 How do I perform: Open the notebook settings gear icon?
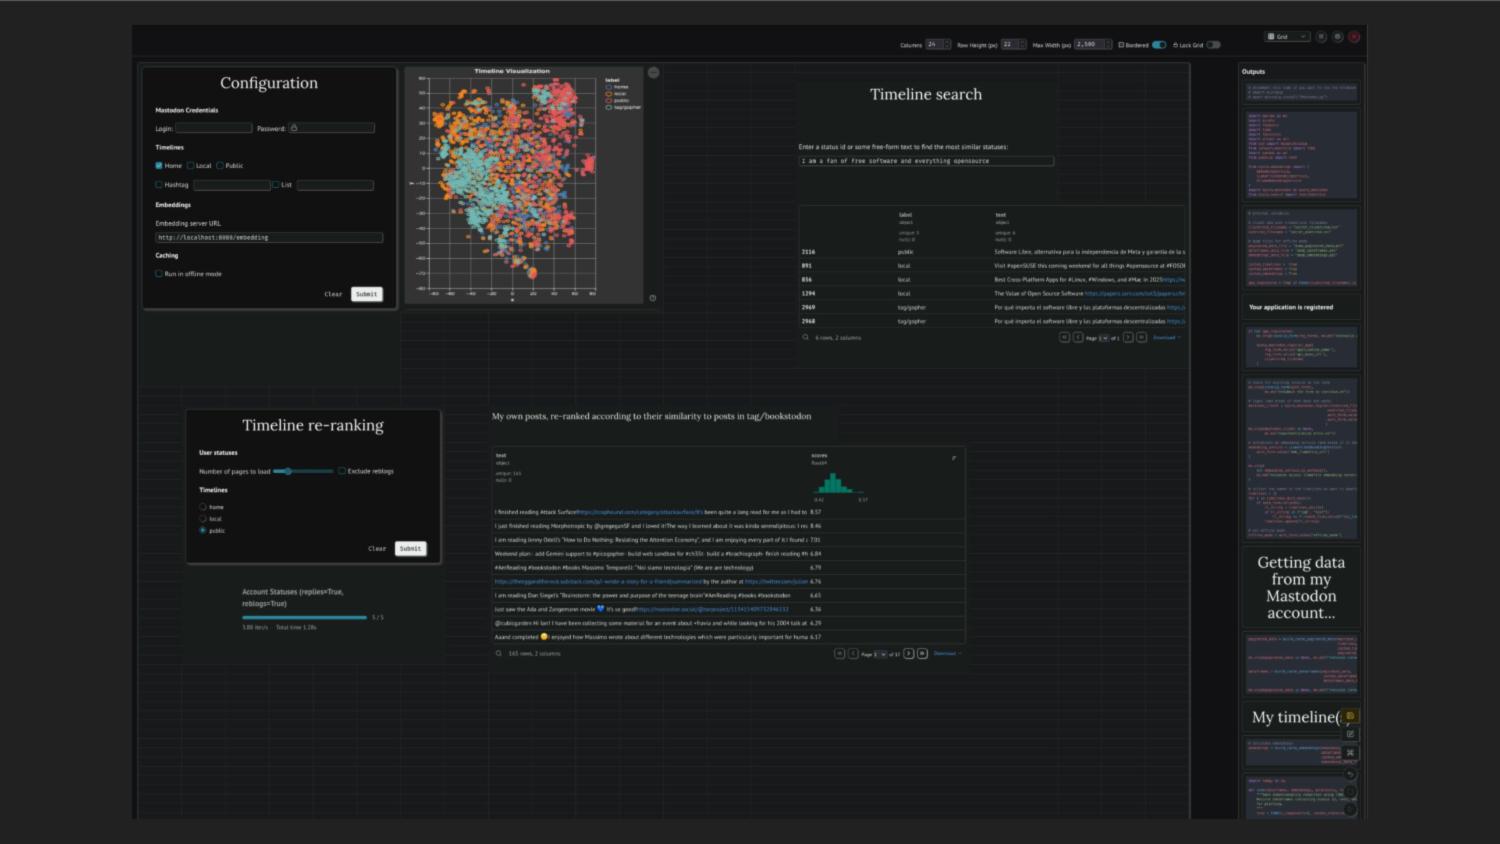(x=1338, y=37)
